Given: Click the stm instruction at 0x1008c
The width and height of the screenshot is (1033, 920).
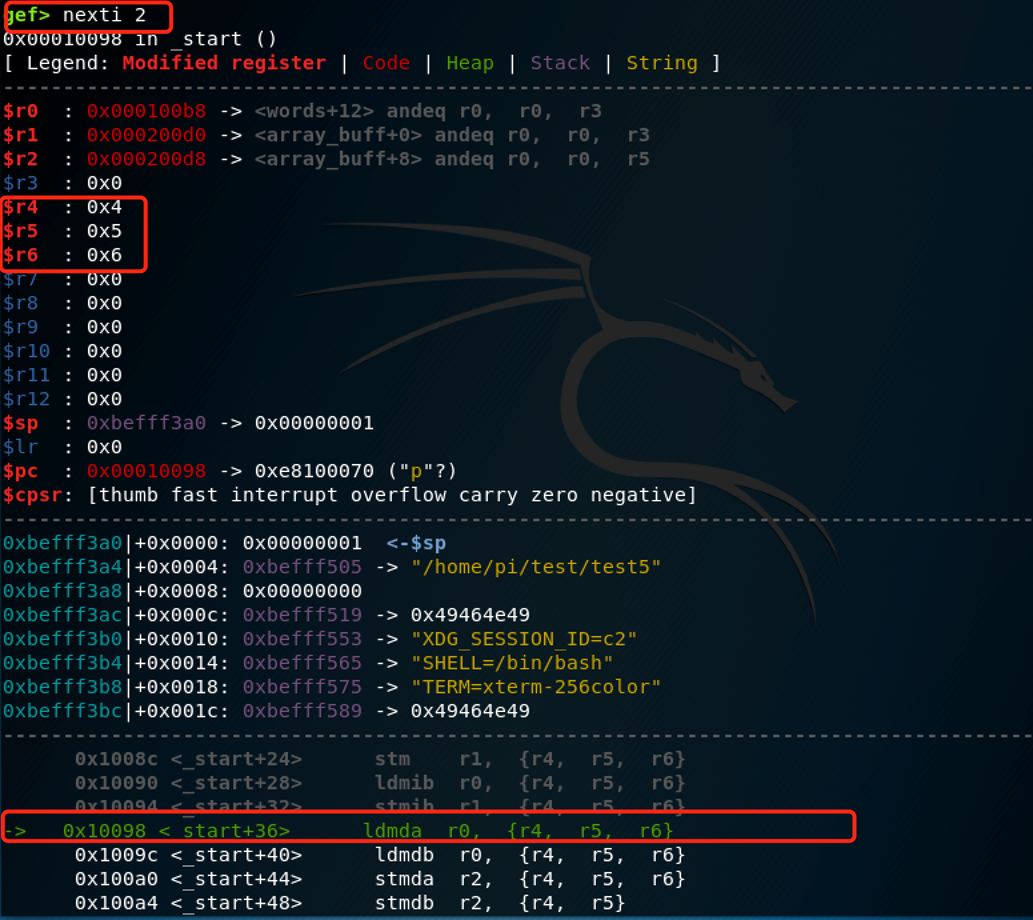Looking at the screenshot, I should (x=380, y=759).
